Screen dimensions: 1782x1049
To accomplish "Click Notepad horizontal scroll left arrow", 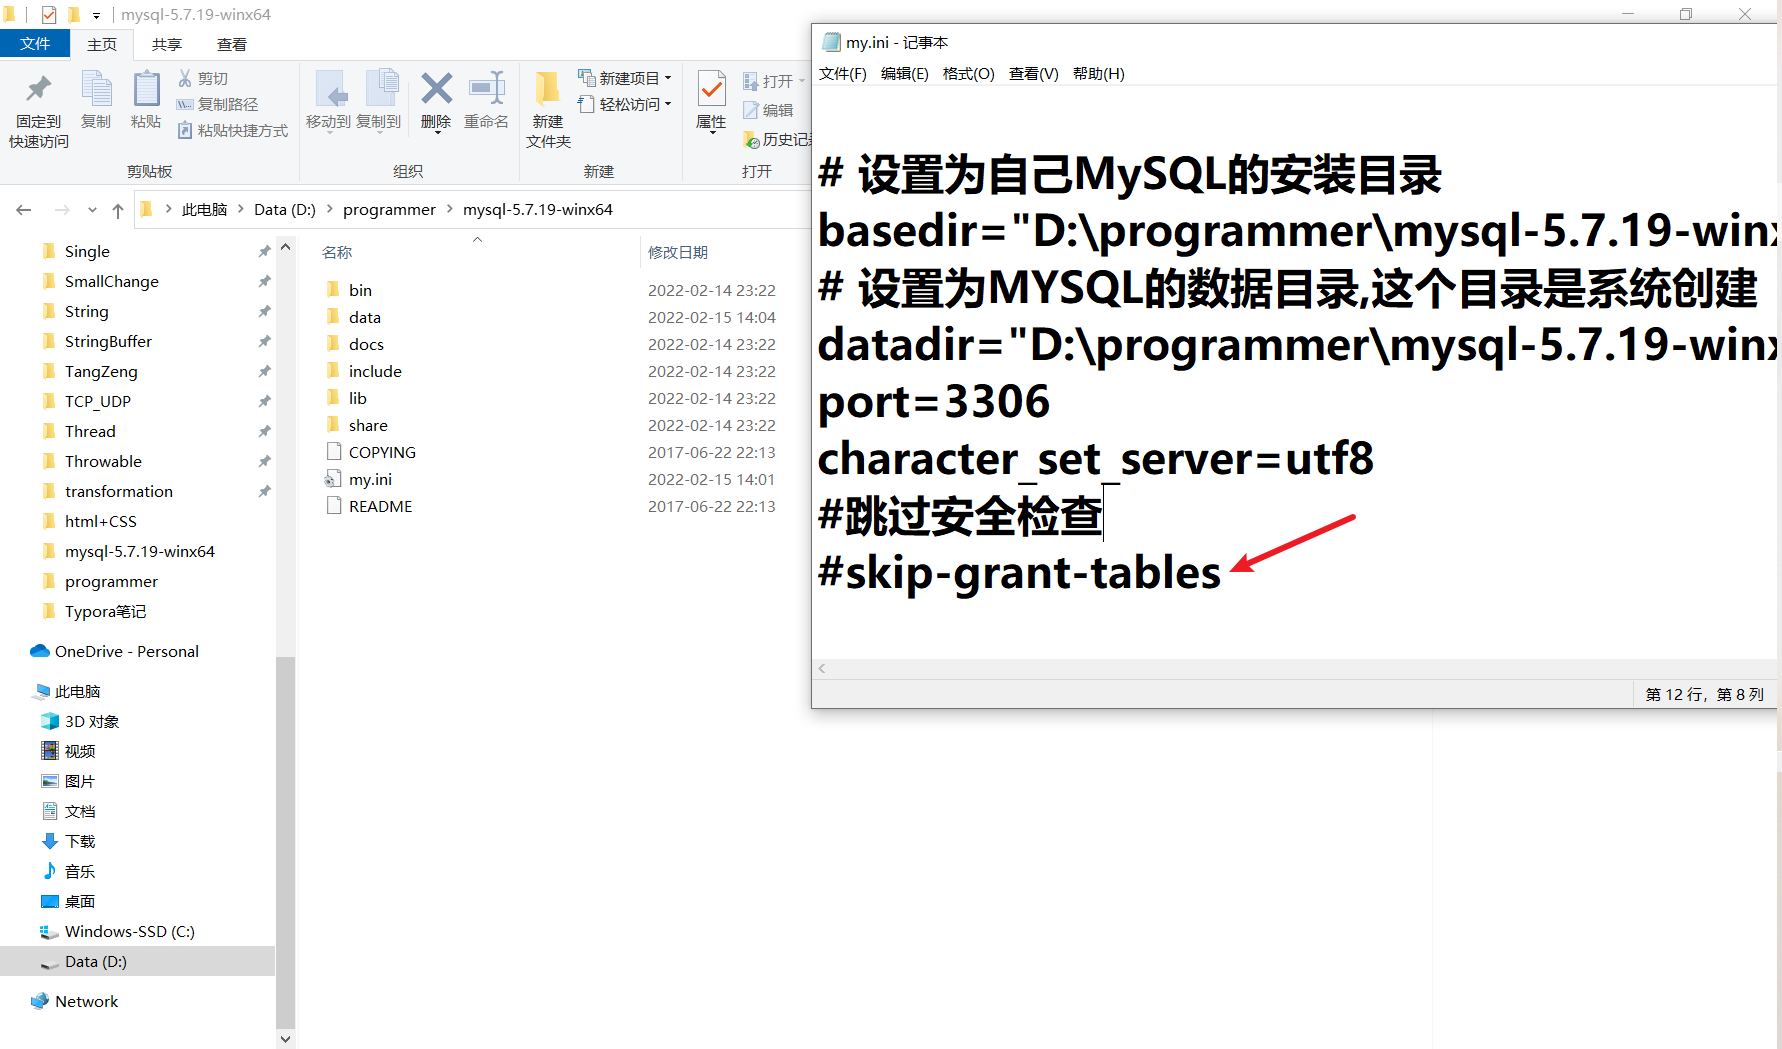I will point(822,669).
